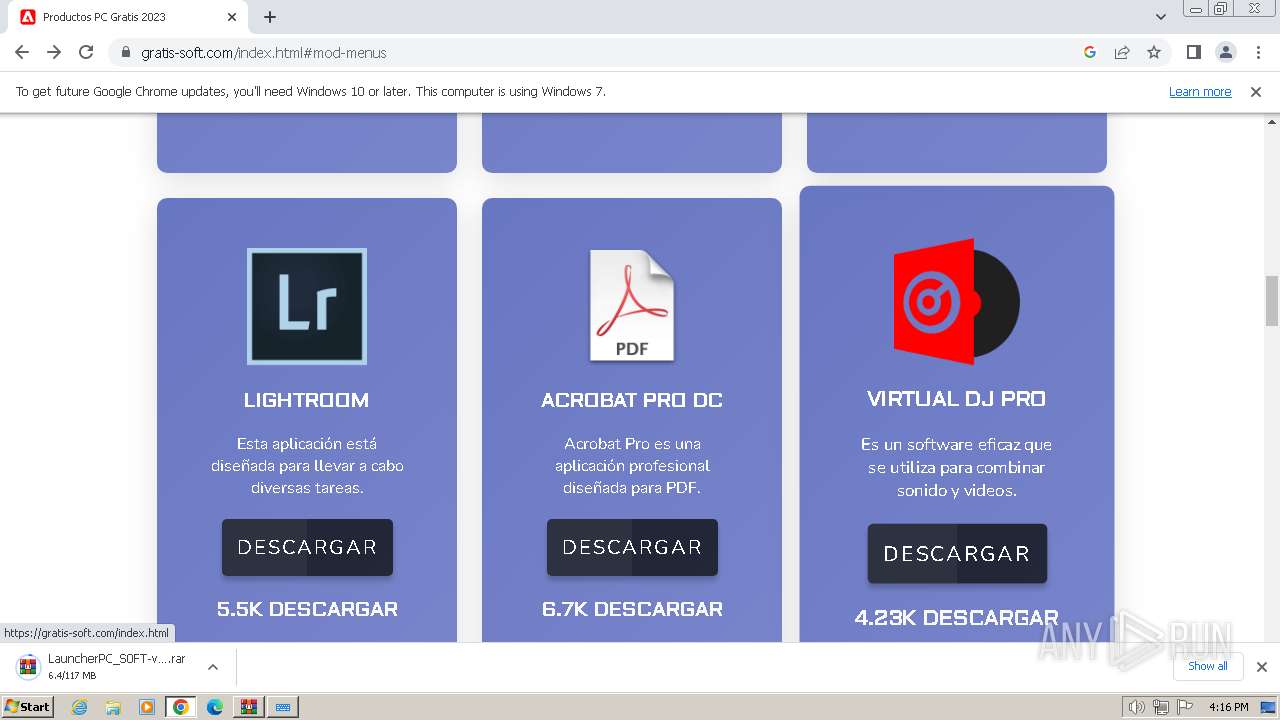
Task: Click the ACROBAT PRO DC heading
Action: [x=632, y=400]
